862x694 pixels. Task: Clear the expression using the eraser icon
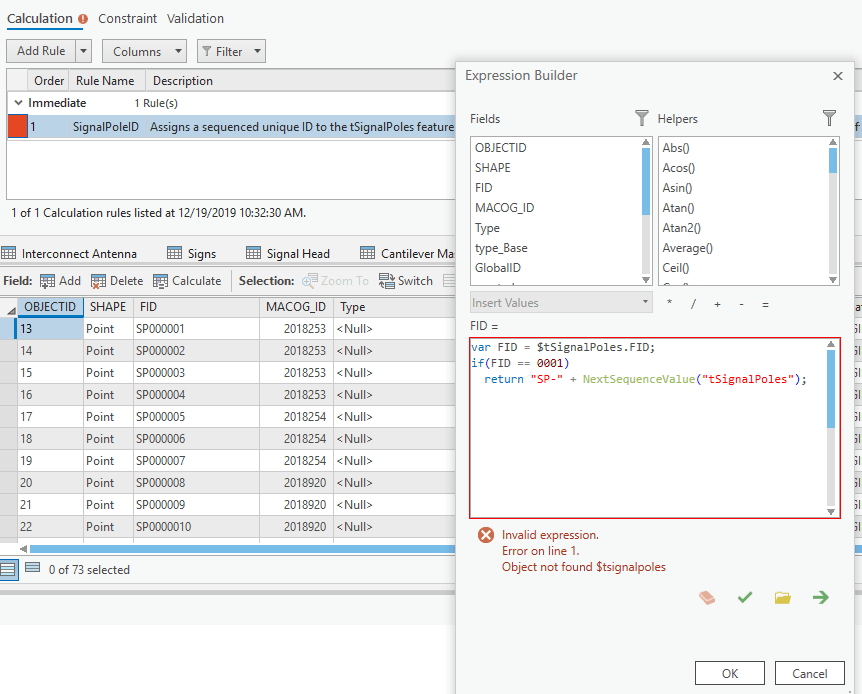pyautogui.click(x=707, y=597)
